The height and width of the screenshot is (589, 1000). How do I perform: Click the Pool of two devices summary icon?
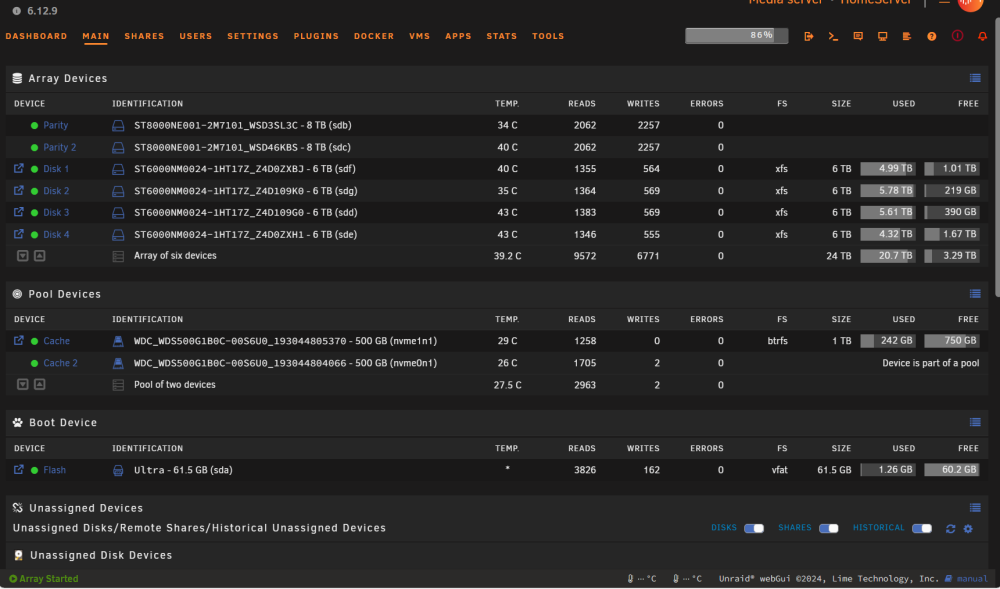(x=118, y=385)
